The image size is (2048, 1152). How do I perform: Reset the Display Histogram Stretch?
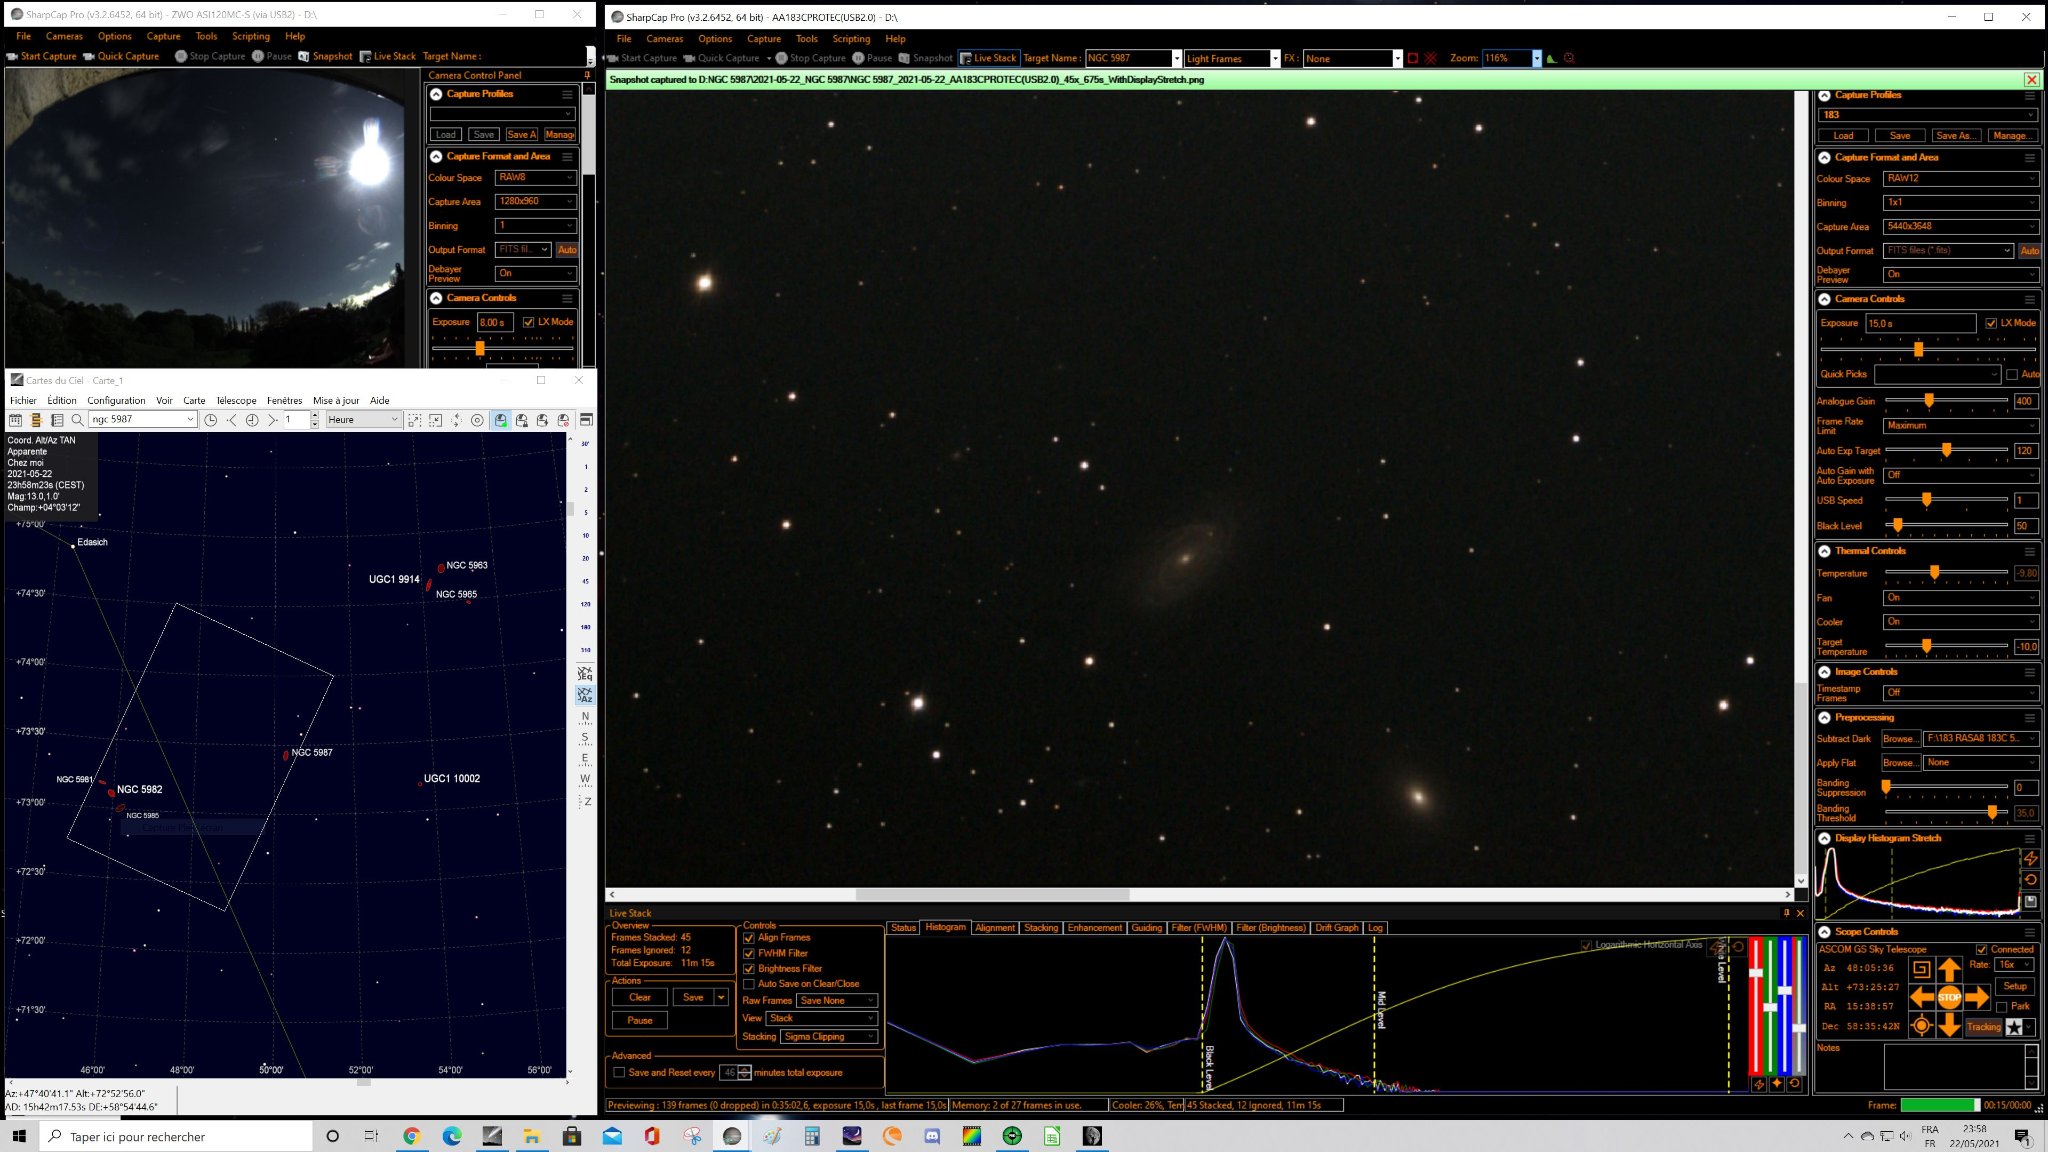pos(2030,880)
